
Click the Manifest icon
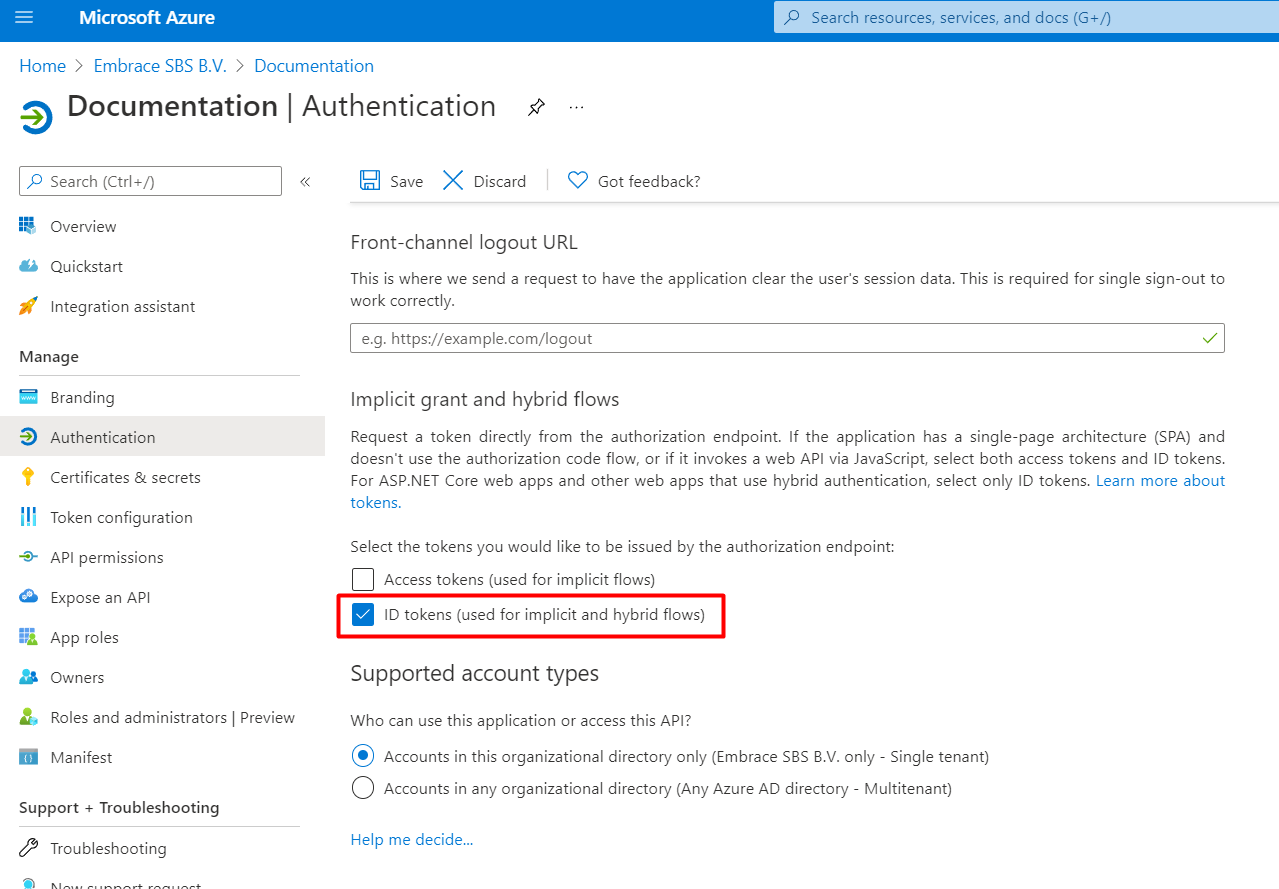tap(29, 757)
